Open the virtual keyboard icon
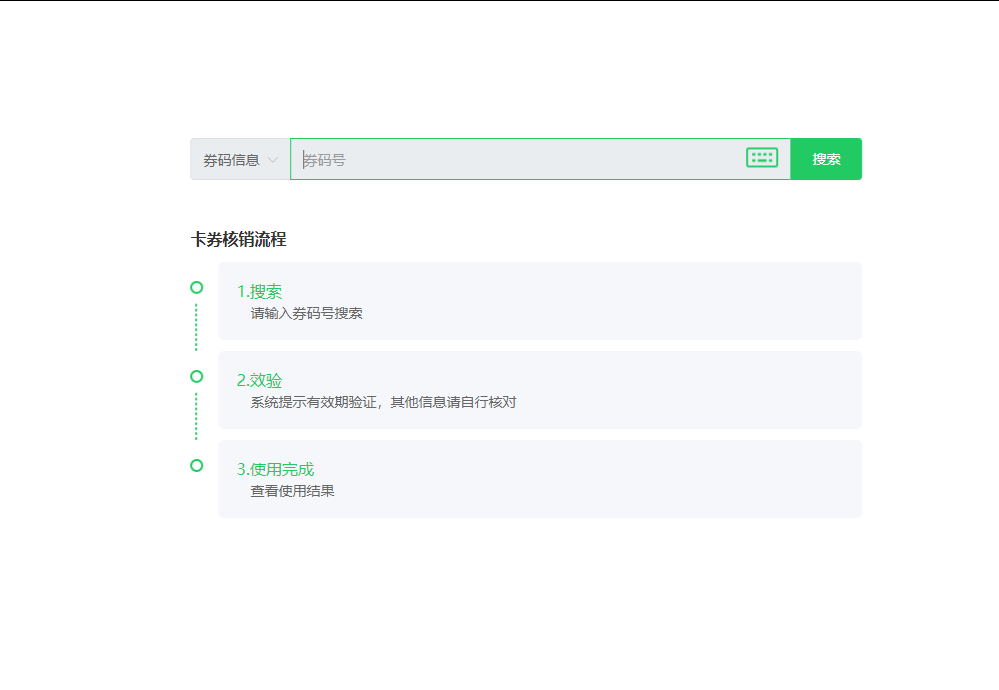 [762, 157]
